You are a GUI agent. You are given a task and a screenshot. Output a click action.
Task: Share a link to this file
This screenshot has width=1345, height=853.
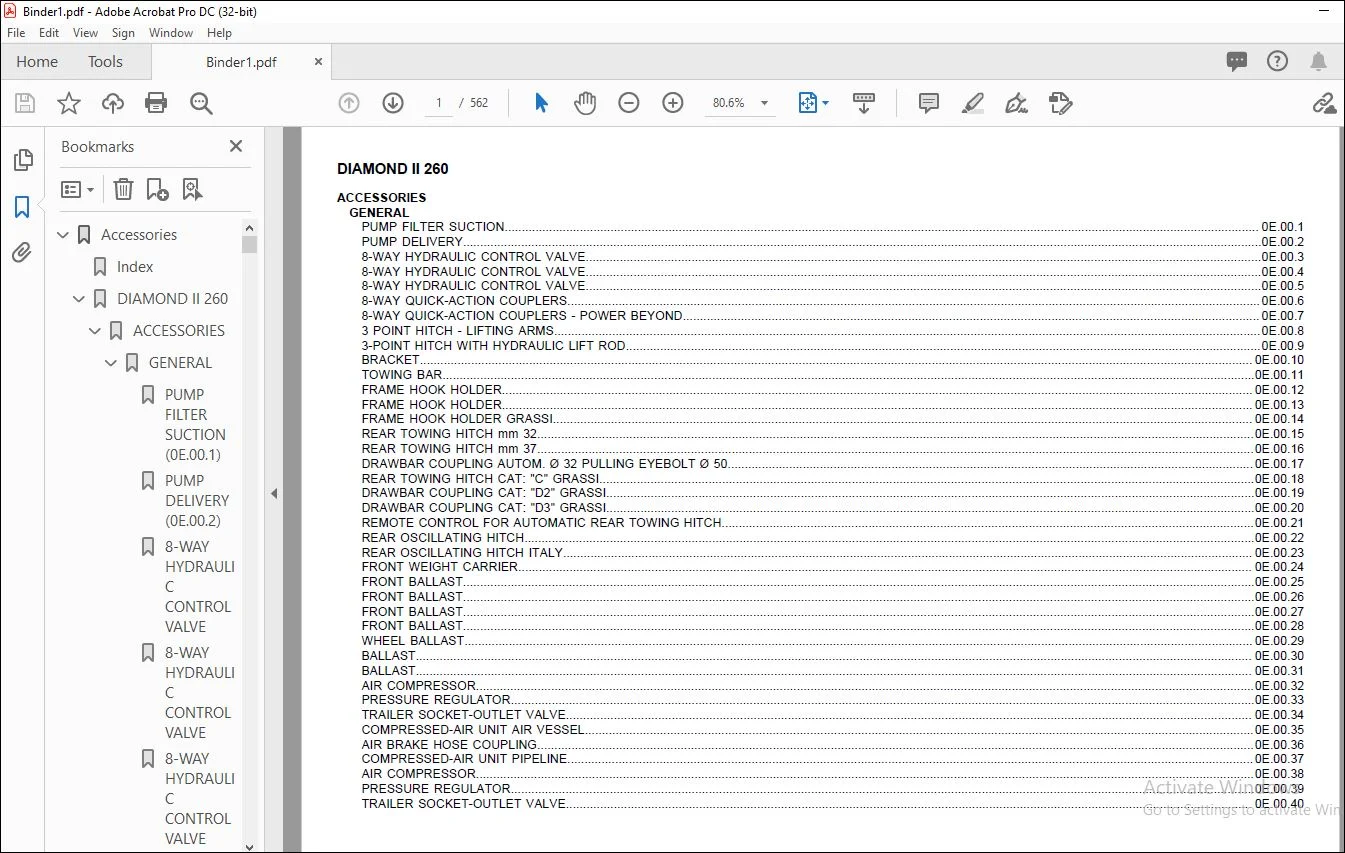1324,103
